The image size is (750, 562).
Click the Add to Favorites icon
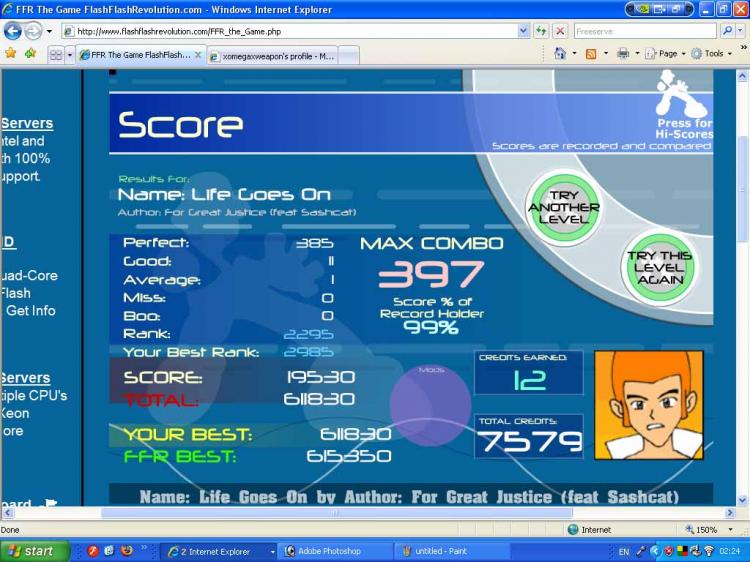coord(31,54)
